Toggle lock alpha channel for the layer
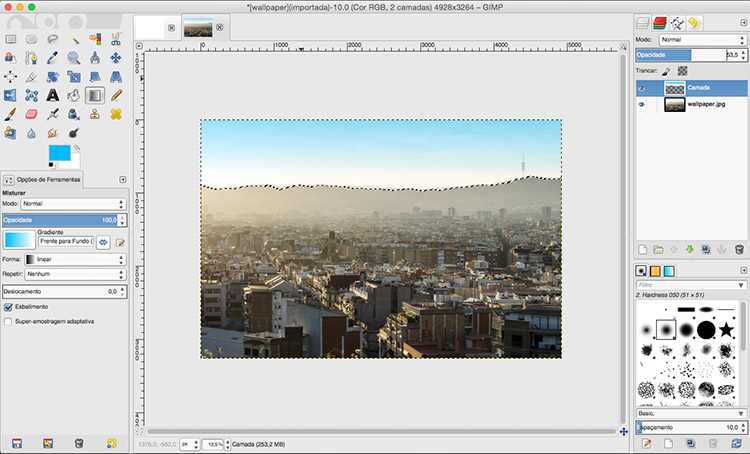Image resolution: width=750 pixels, height=454 pixels. [683, 71]
